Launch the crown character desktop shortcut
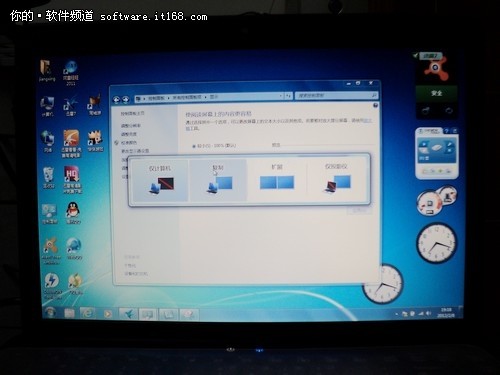The height and width of the screenshot is (375, 500). [95, 141]
